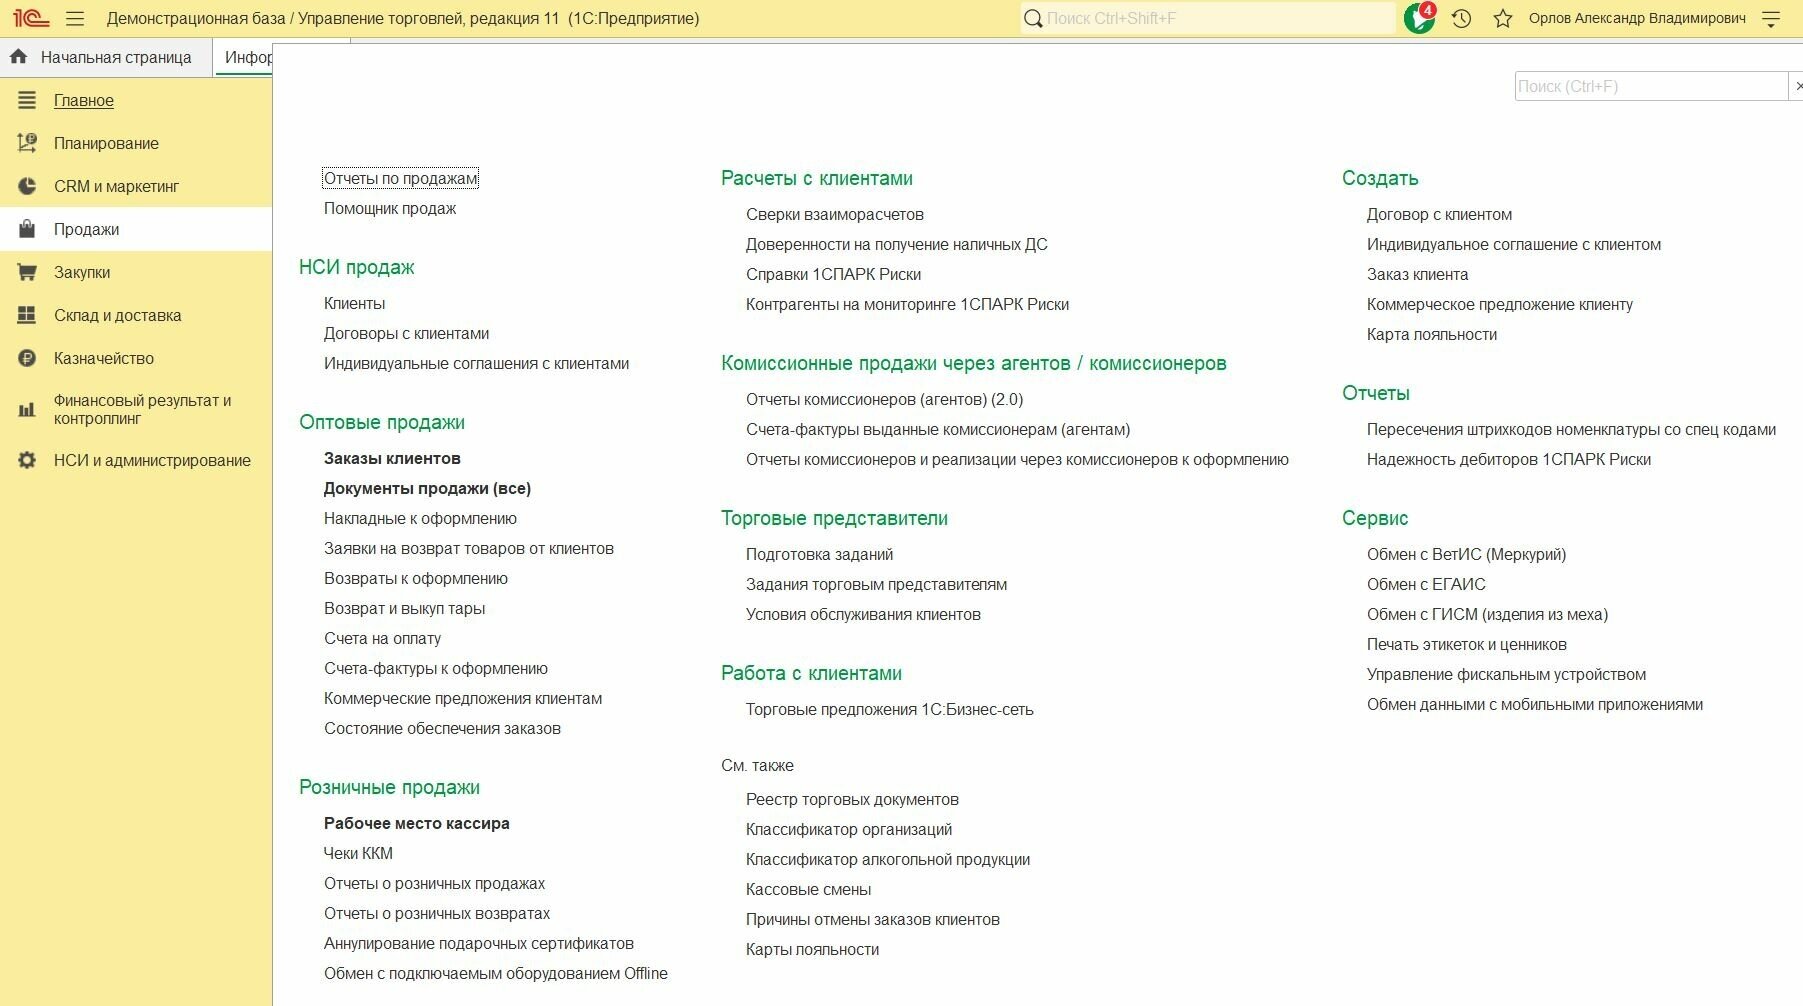
Task: Click the Склад и доставка grid icon
Action: [x=27, y=315]
